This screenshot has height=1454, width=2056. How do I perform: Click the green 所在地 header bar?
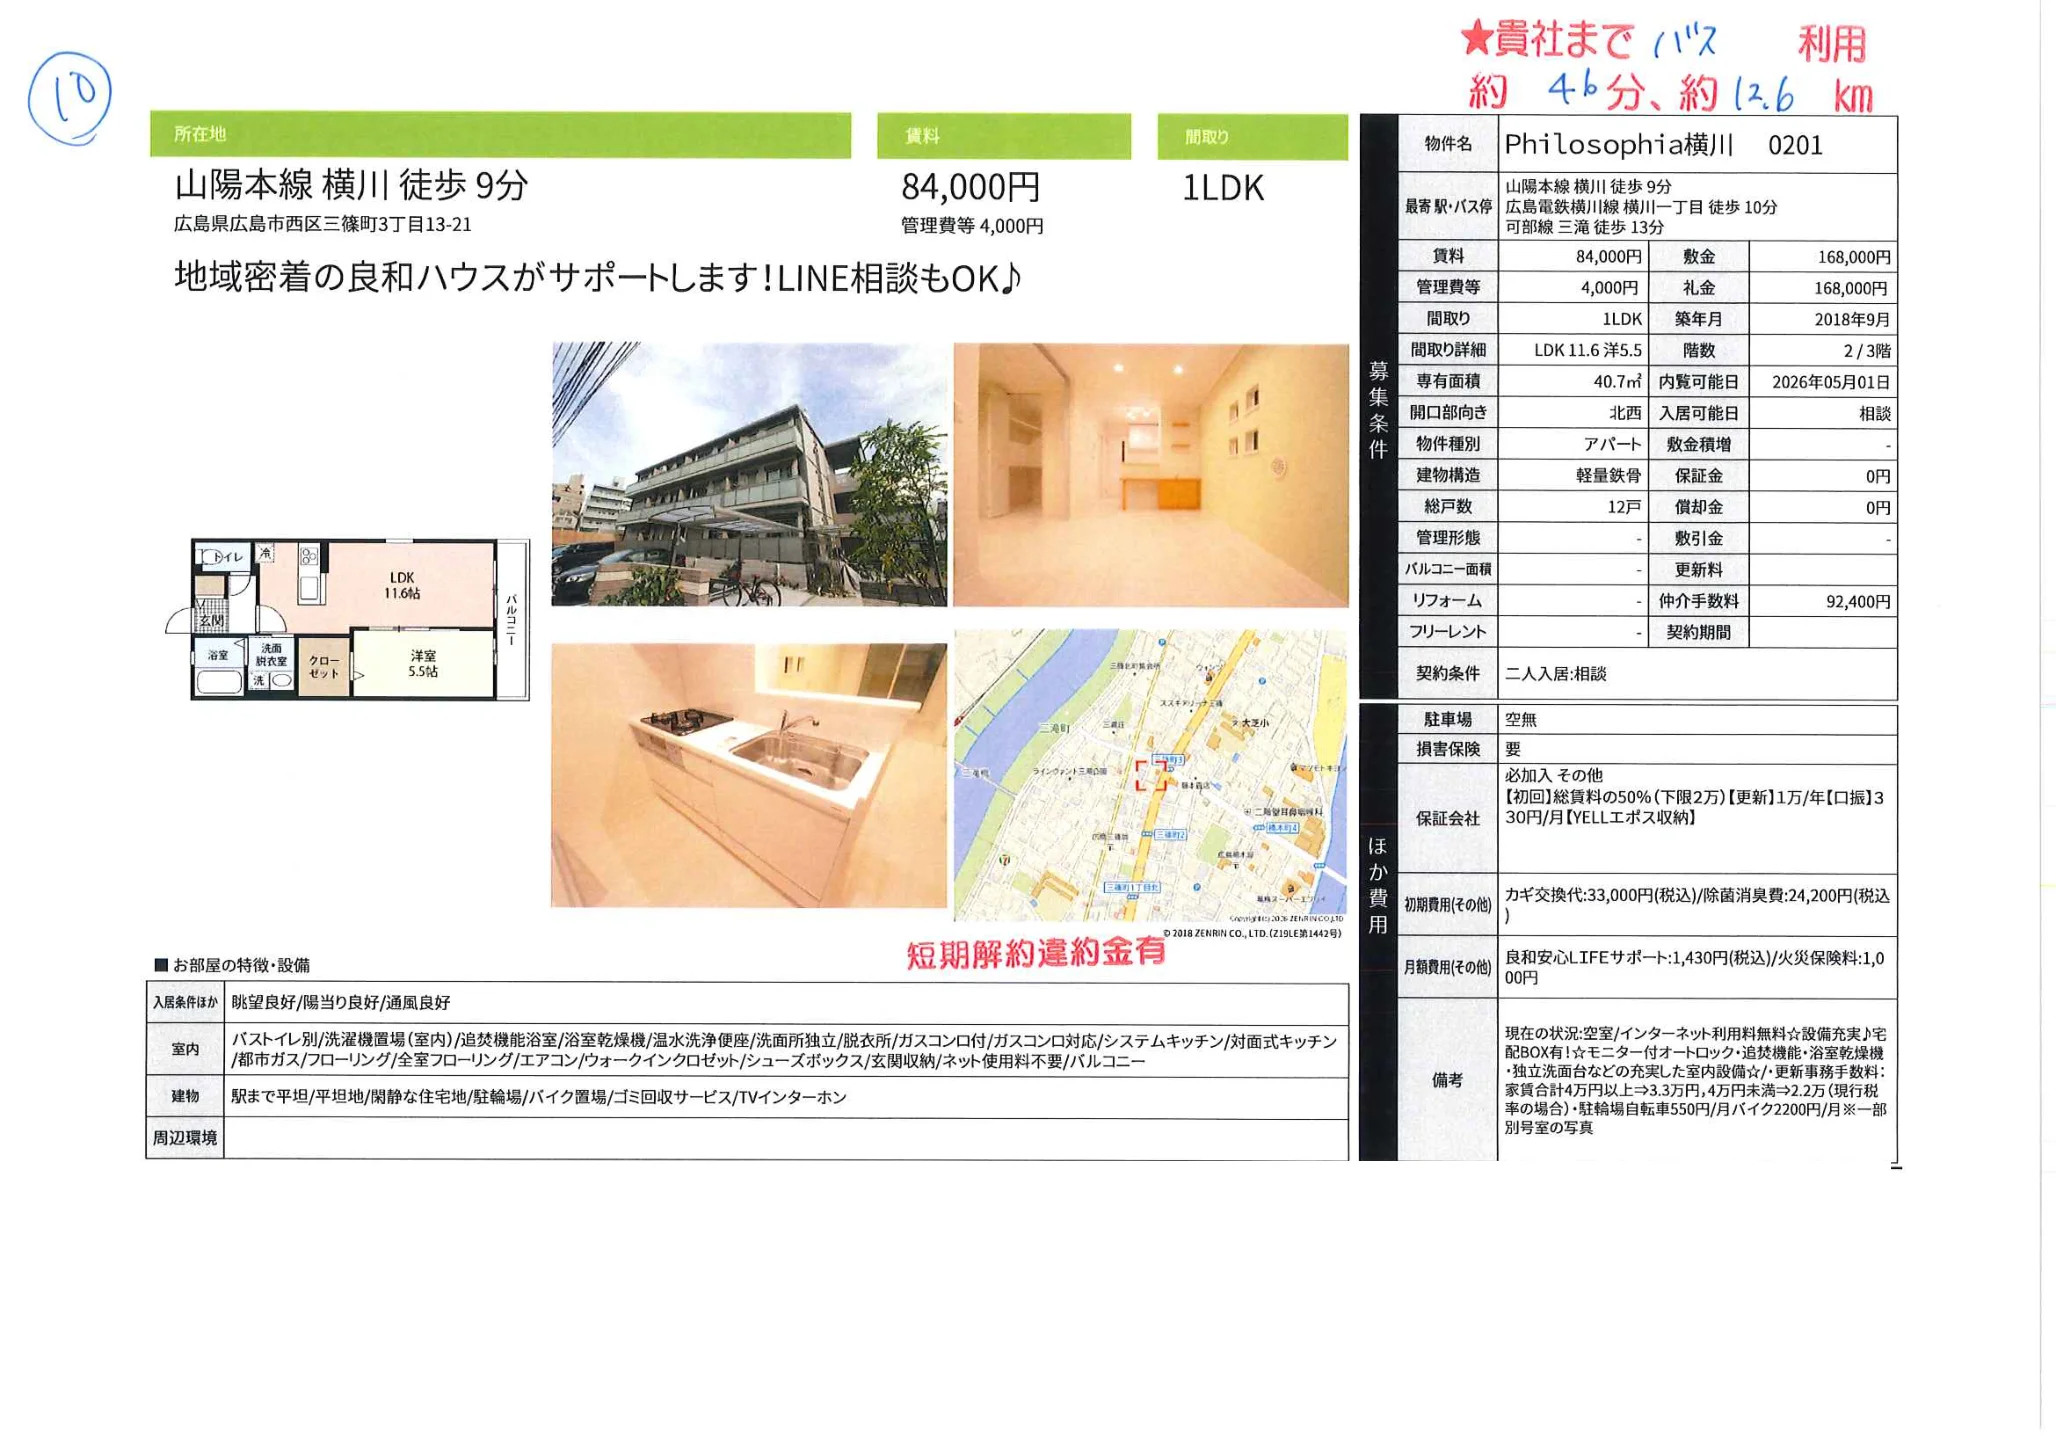tap(500, 134)
